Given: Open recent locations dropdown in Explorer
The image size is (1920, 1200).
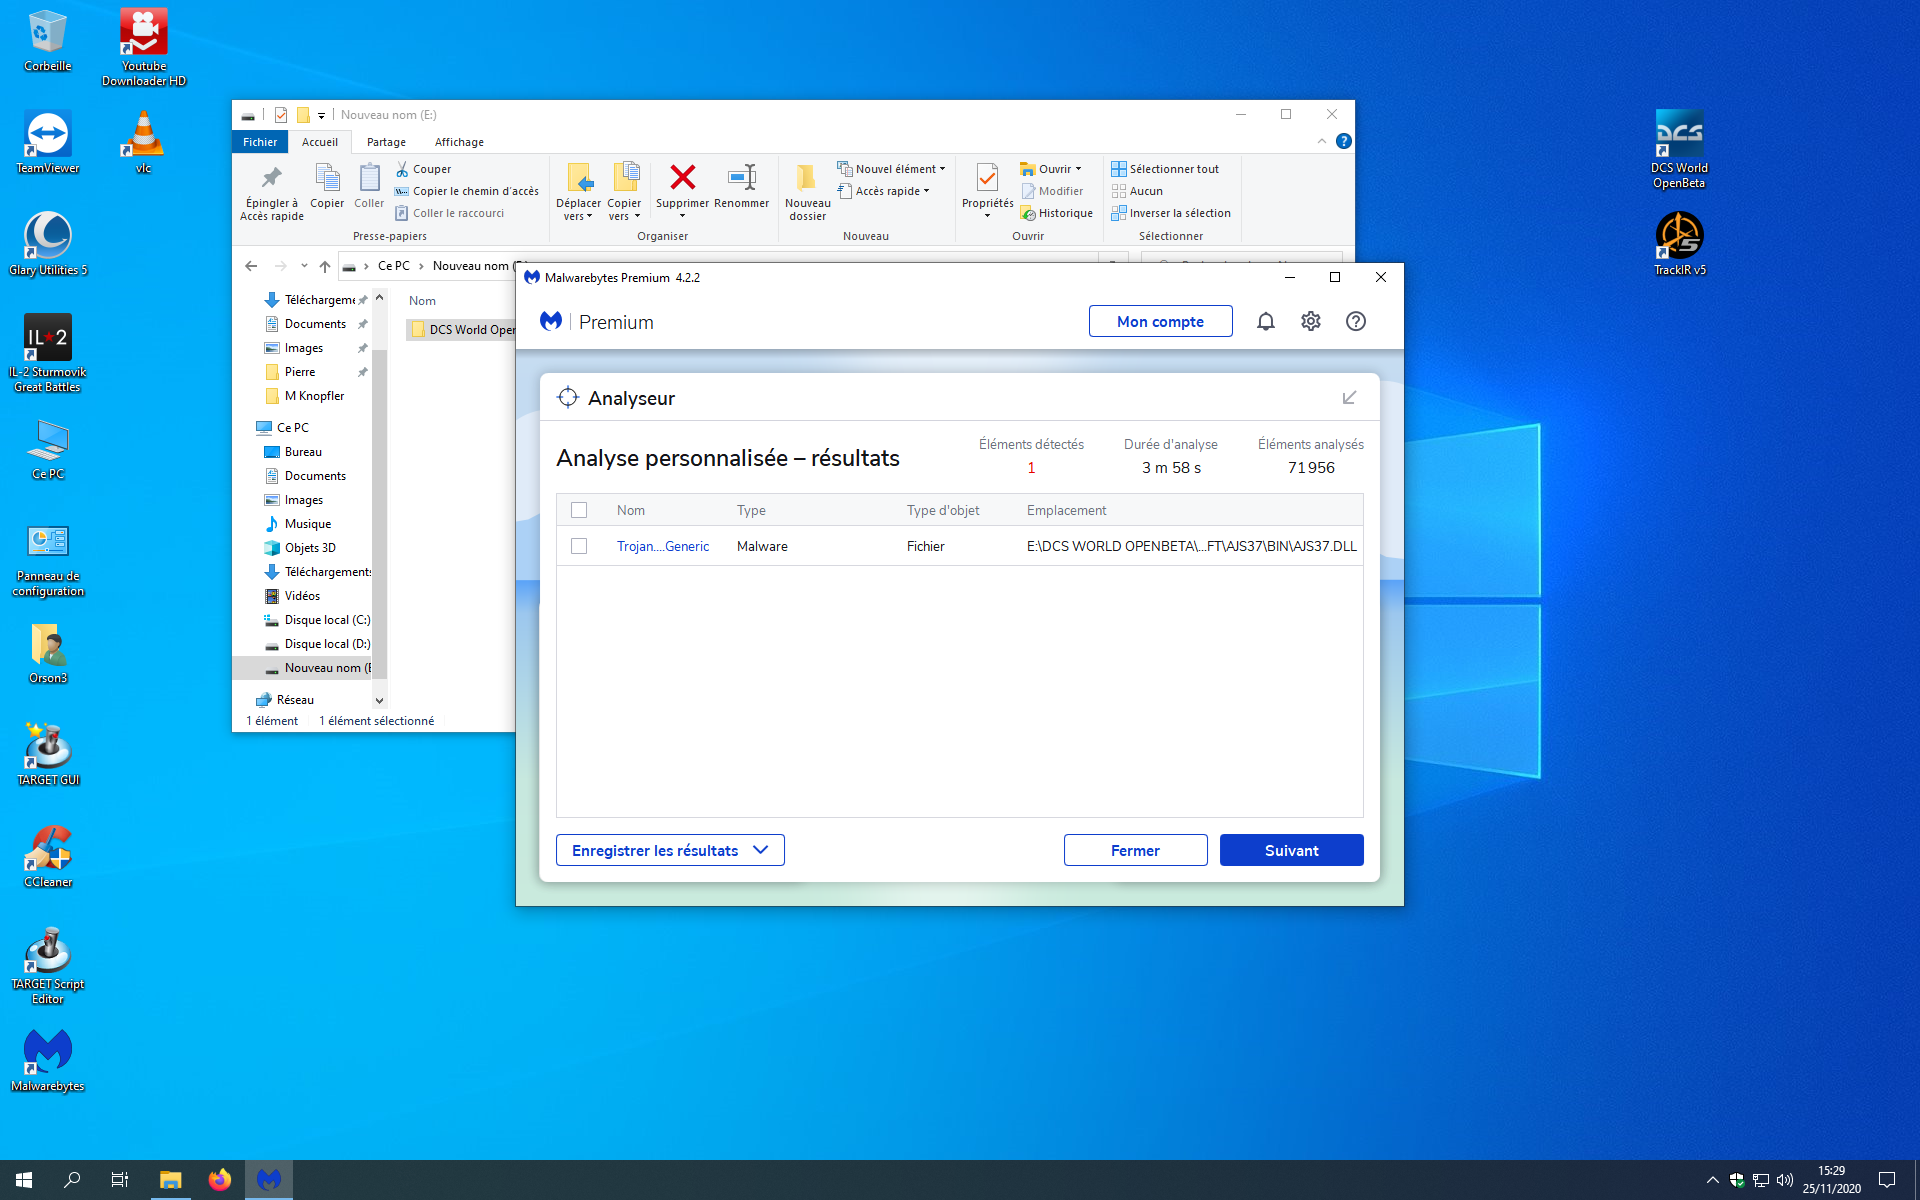Looking at the screenshot, I should click(x=304, y=266).
